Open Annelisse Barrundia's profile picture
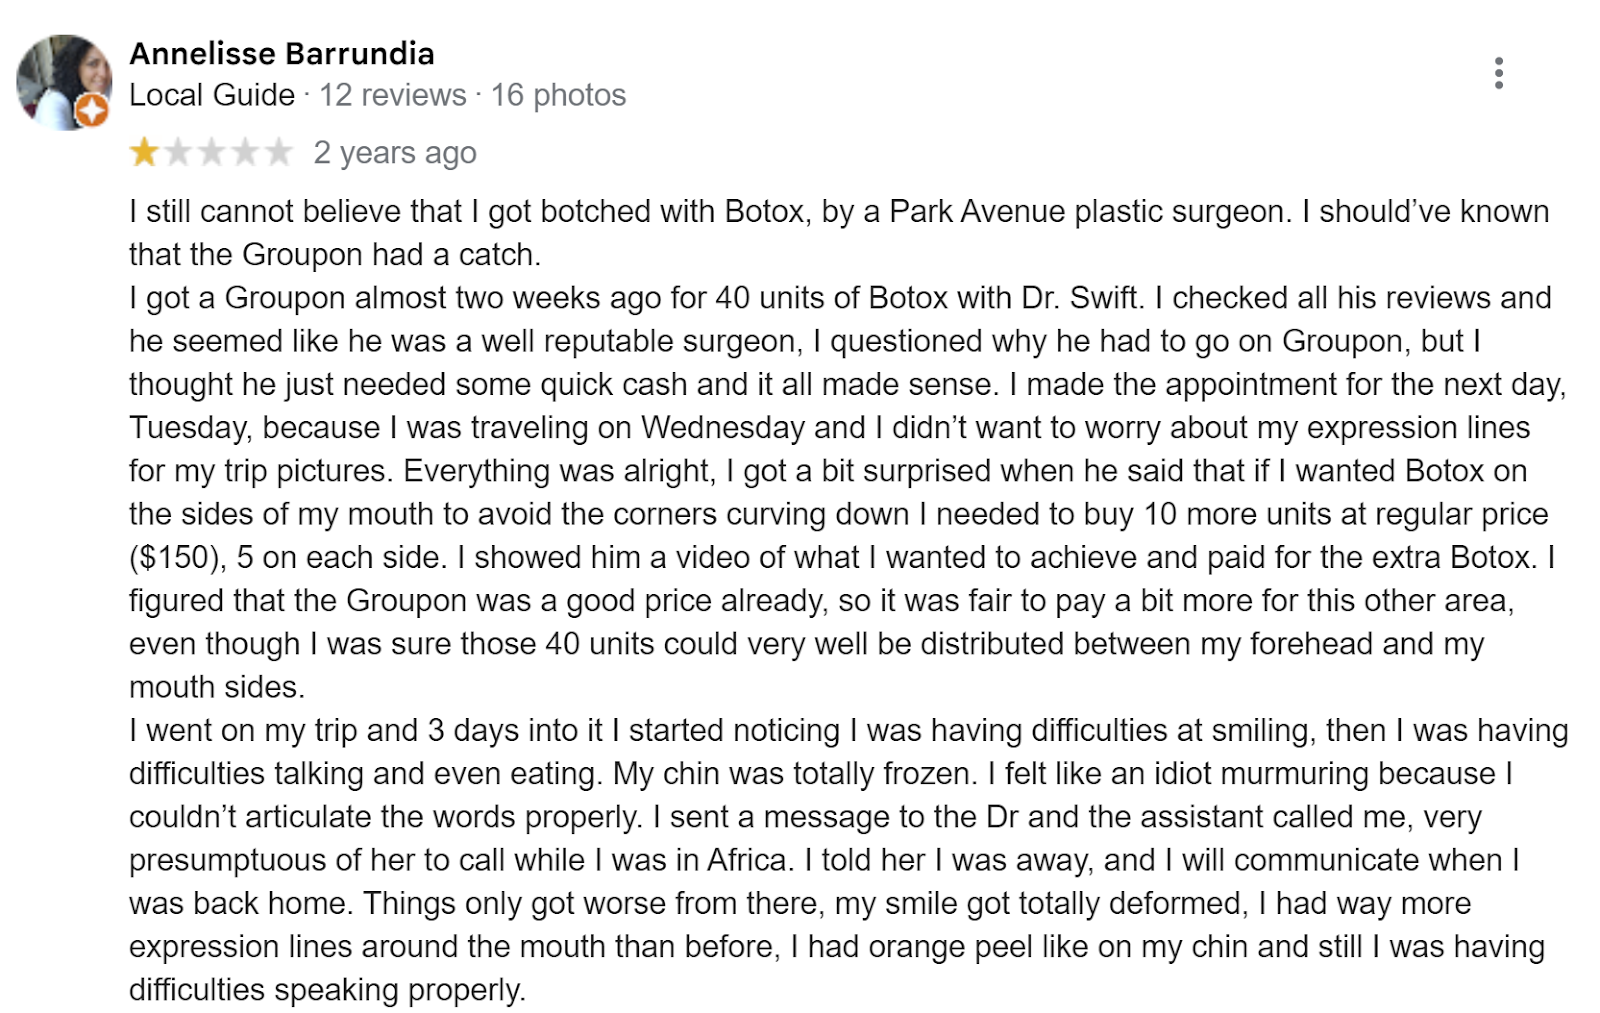The image size is (1600, 1013). 63,80
